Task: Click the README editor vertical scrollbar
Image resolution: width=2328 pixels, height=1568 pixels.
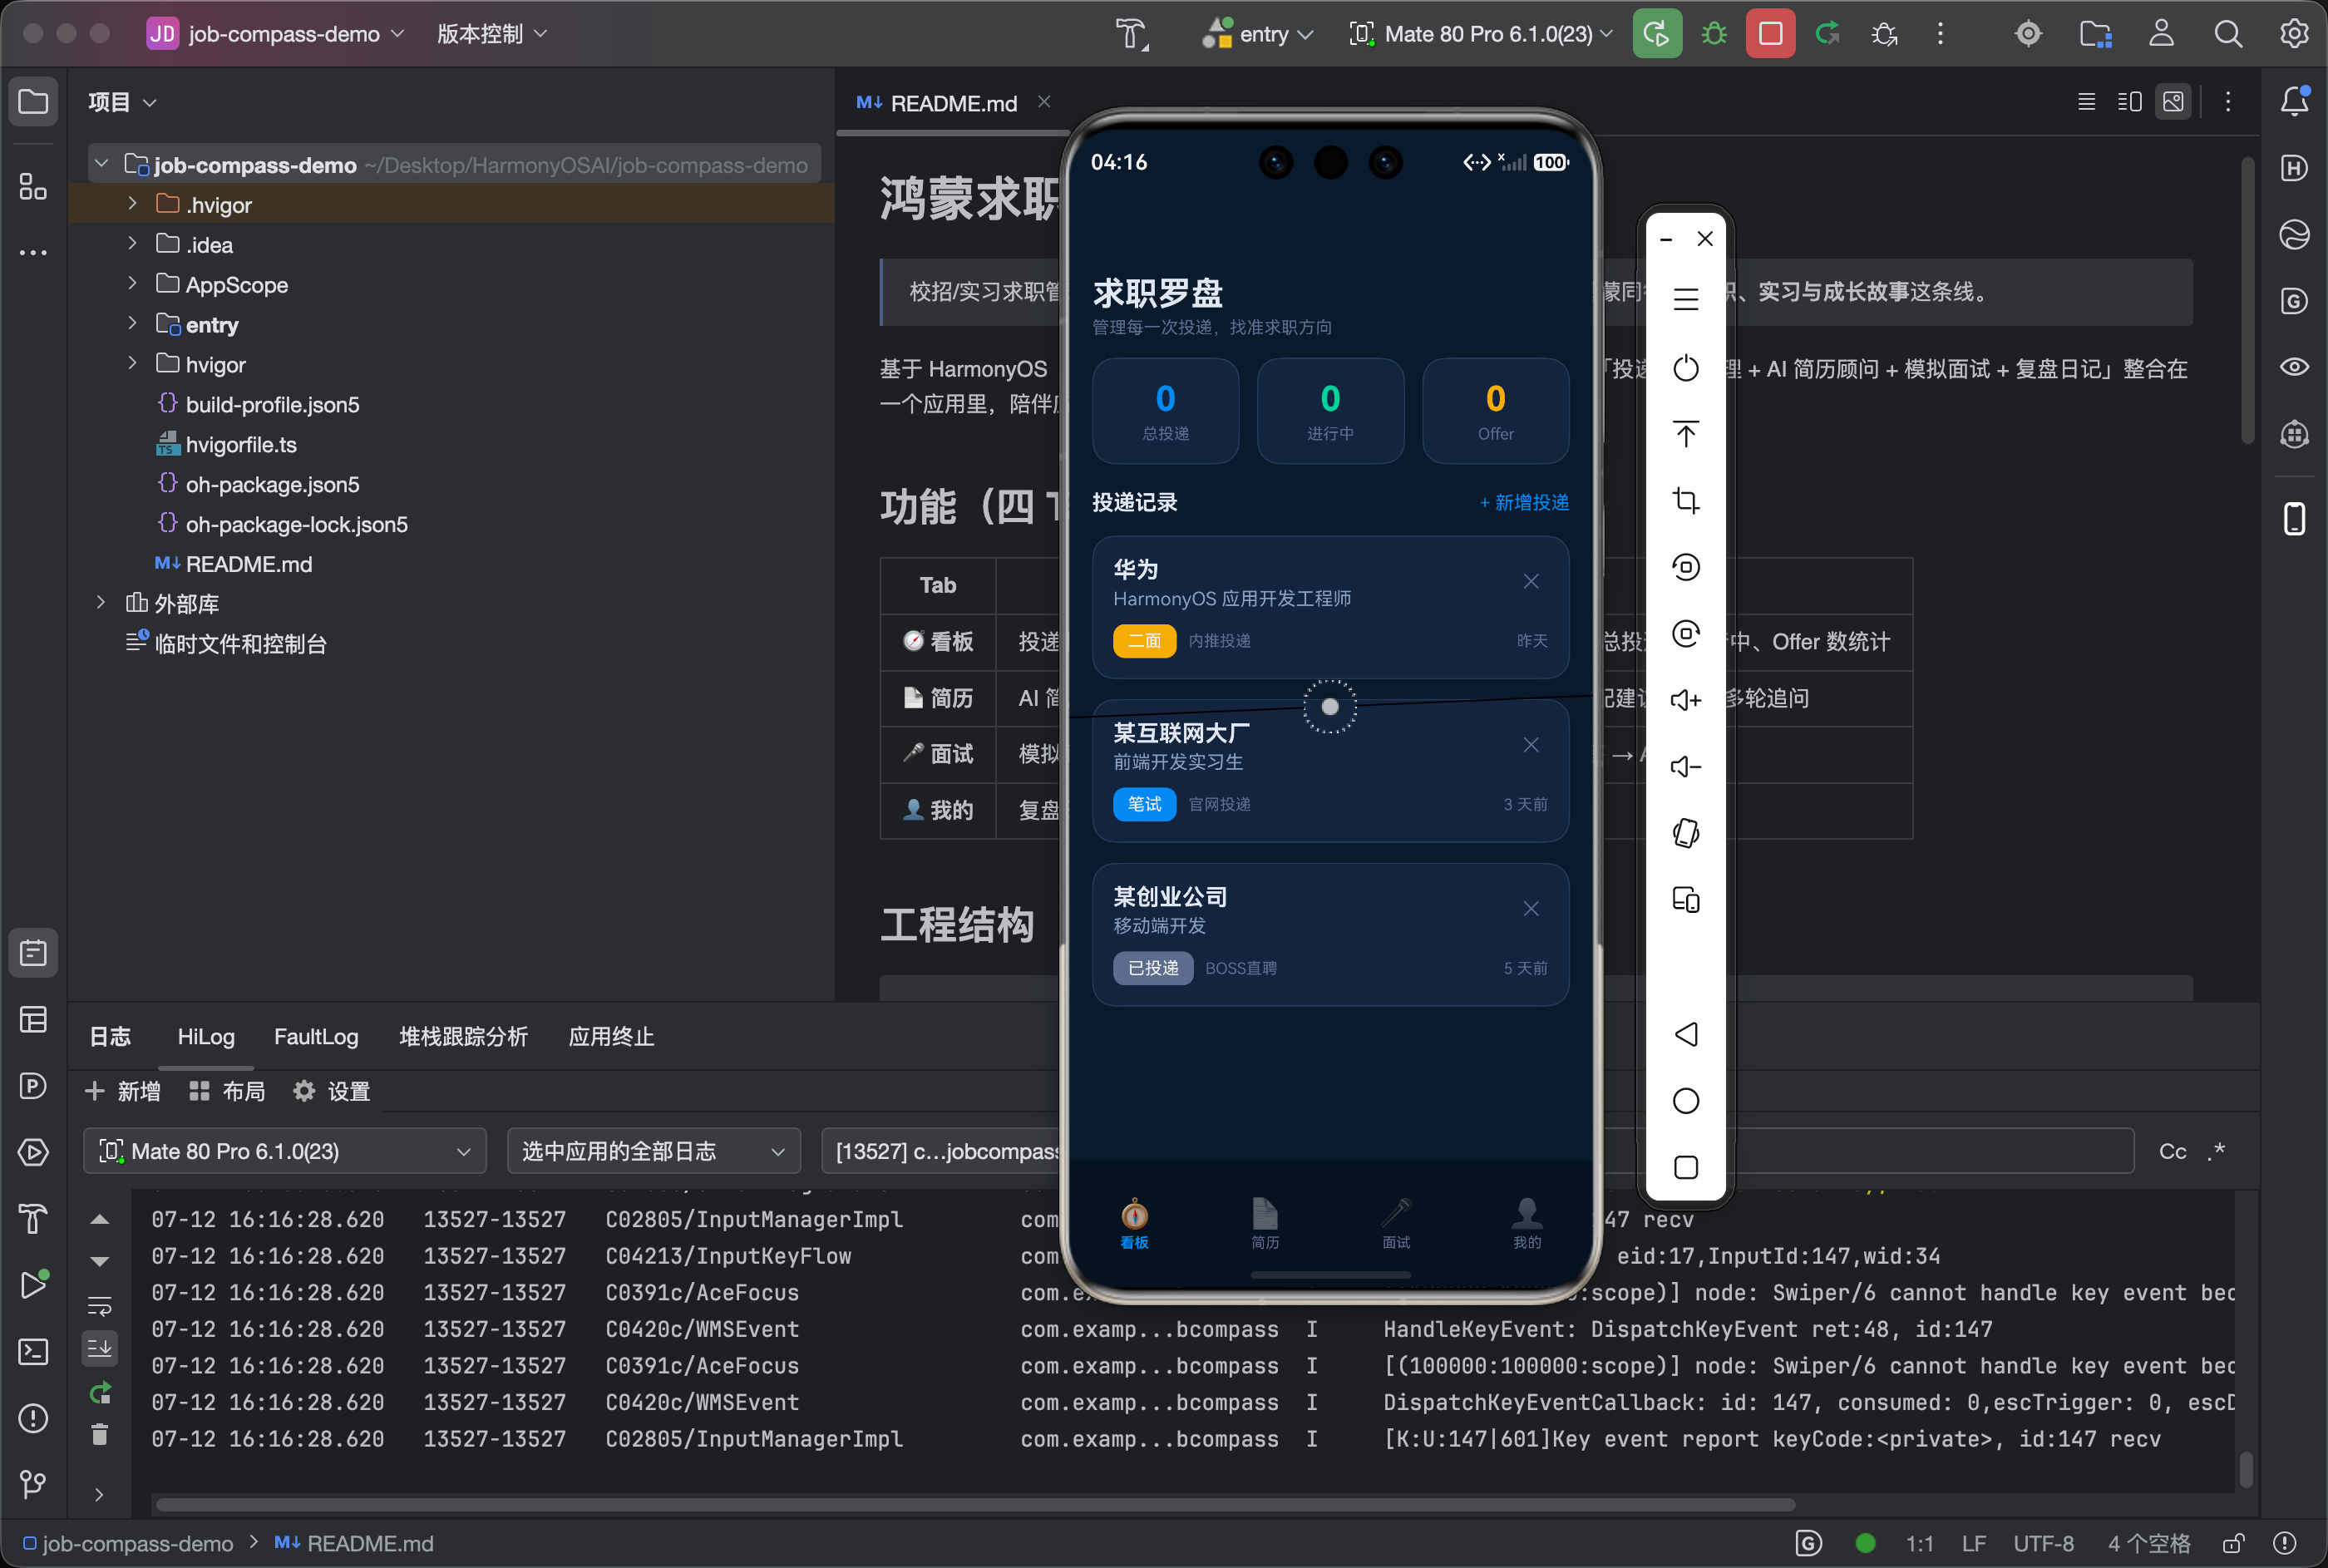Action: click(x=2247, y=300)
